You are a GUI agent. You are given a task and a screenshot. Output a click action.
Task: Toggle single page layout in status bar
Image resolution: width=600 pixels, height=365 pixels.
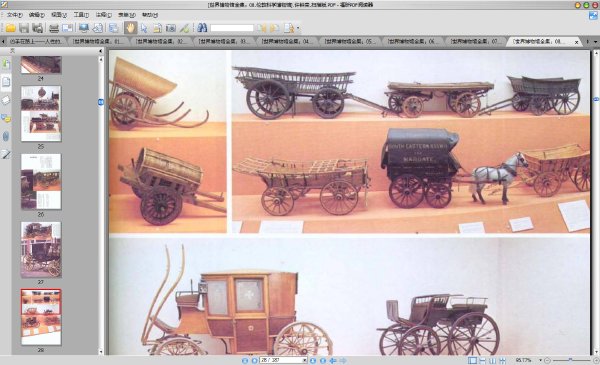coord(473,360)
